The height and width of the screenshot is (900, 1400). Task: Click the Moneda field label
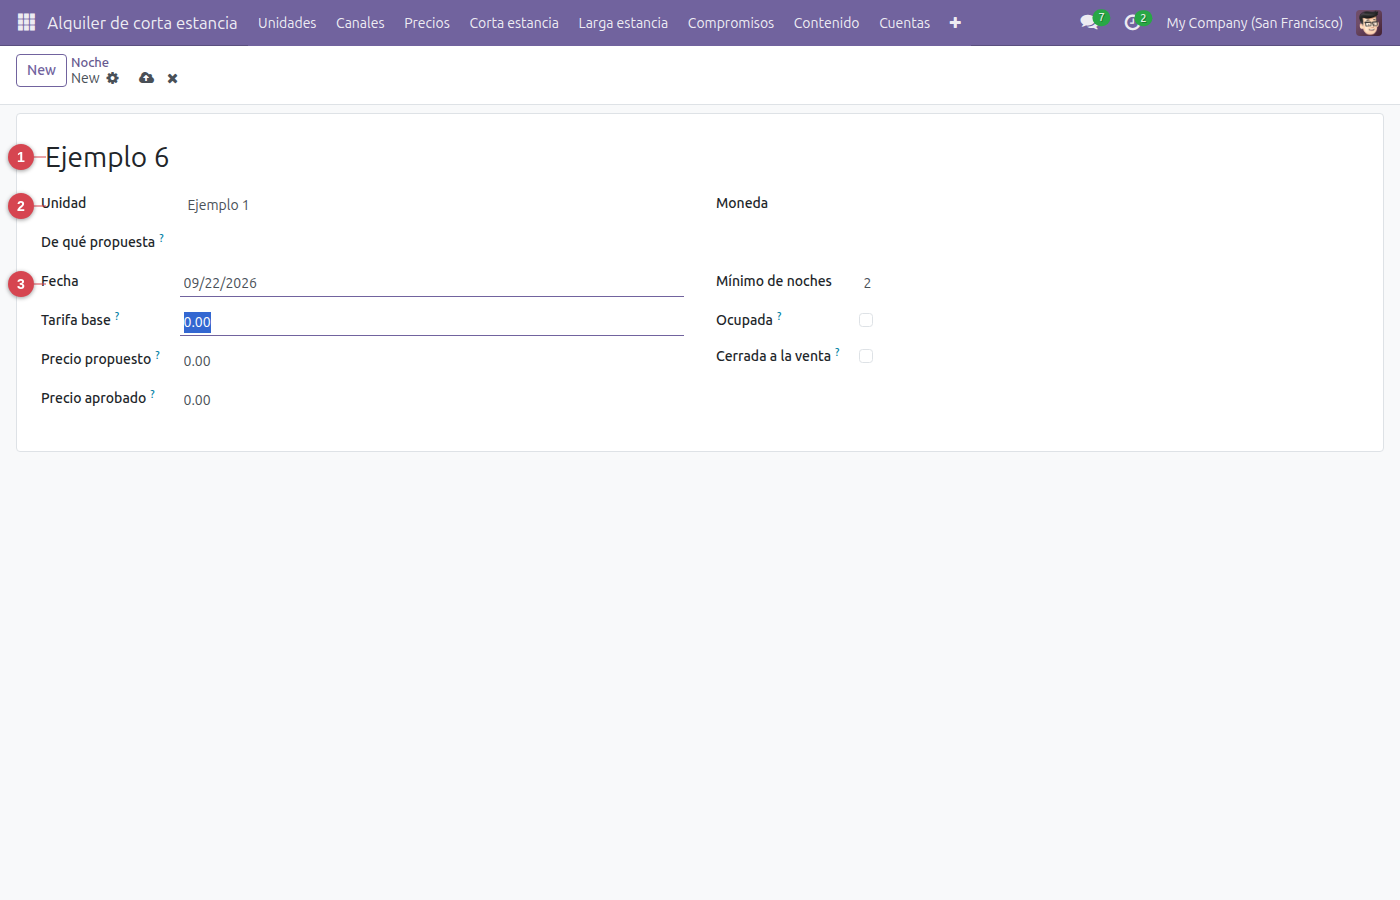click(x=742, y=203)
